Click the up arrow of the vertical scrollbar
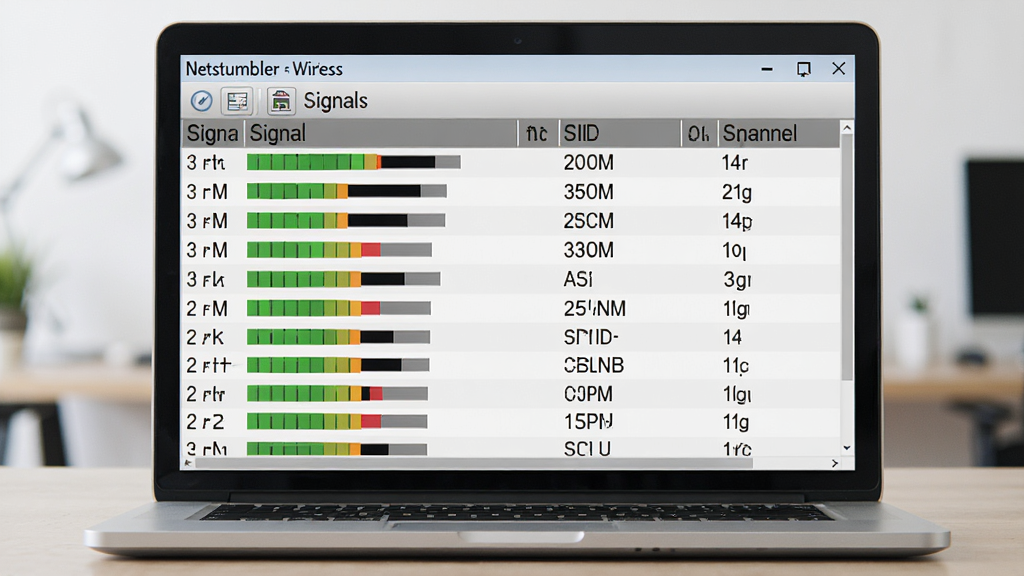Viewport: 1024px width, 576px height. click(x=847, y=128)
